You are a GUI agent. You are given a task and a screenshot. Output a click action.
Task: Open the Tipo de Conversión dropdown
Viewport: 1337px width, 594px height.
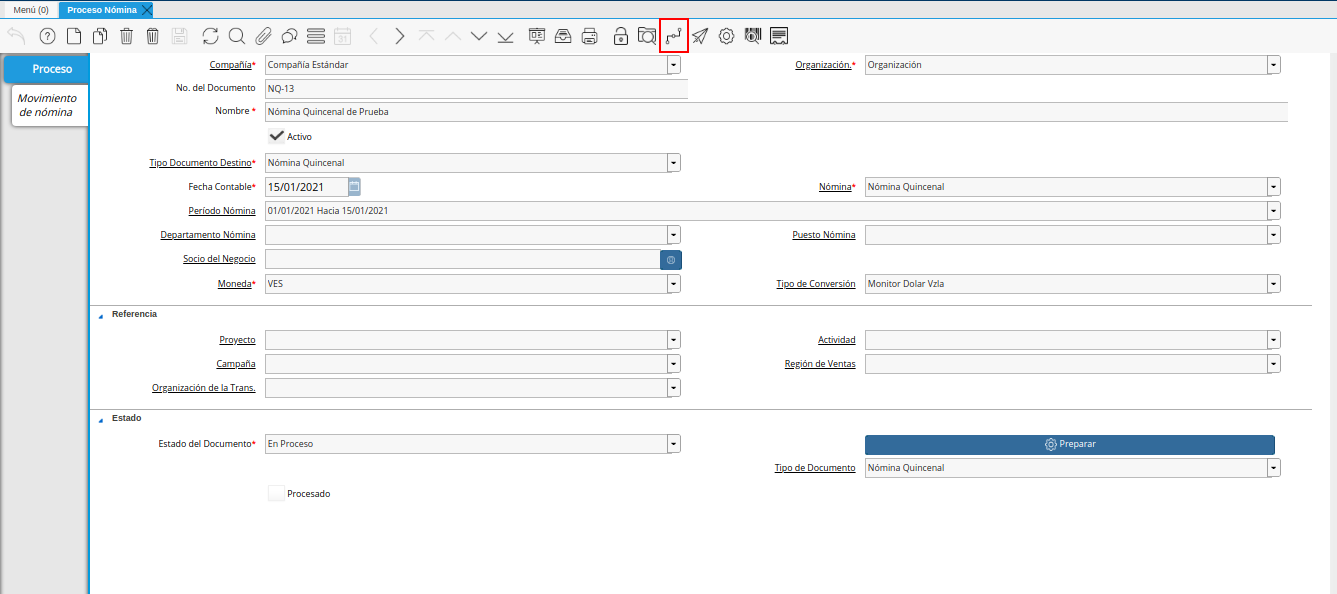(1273, 284)
